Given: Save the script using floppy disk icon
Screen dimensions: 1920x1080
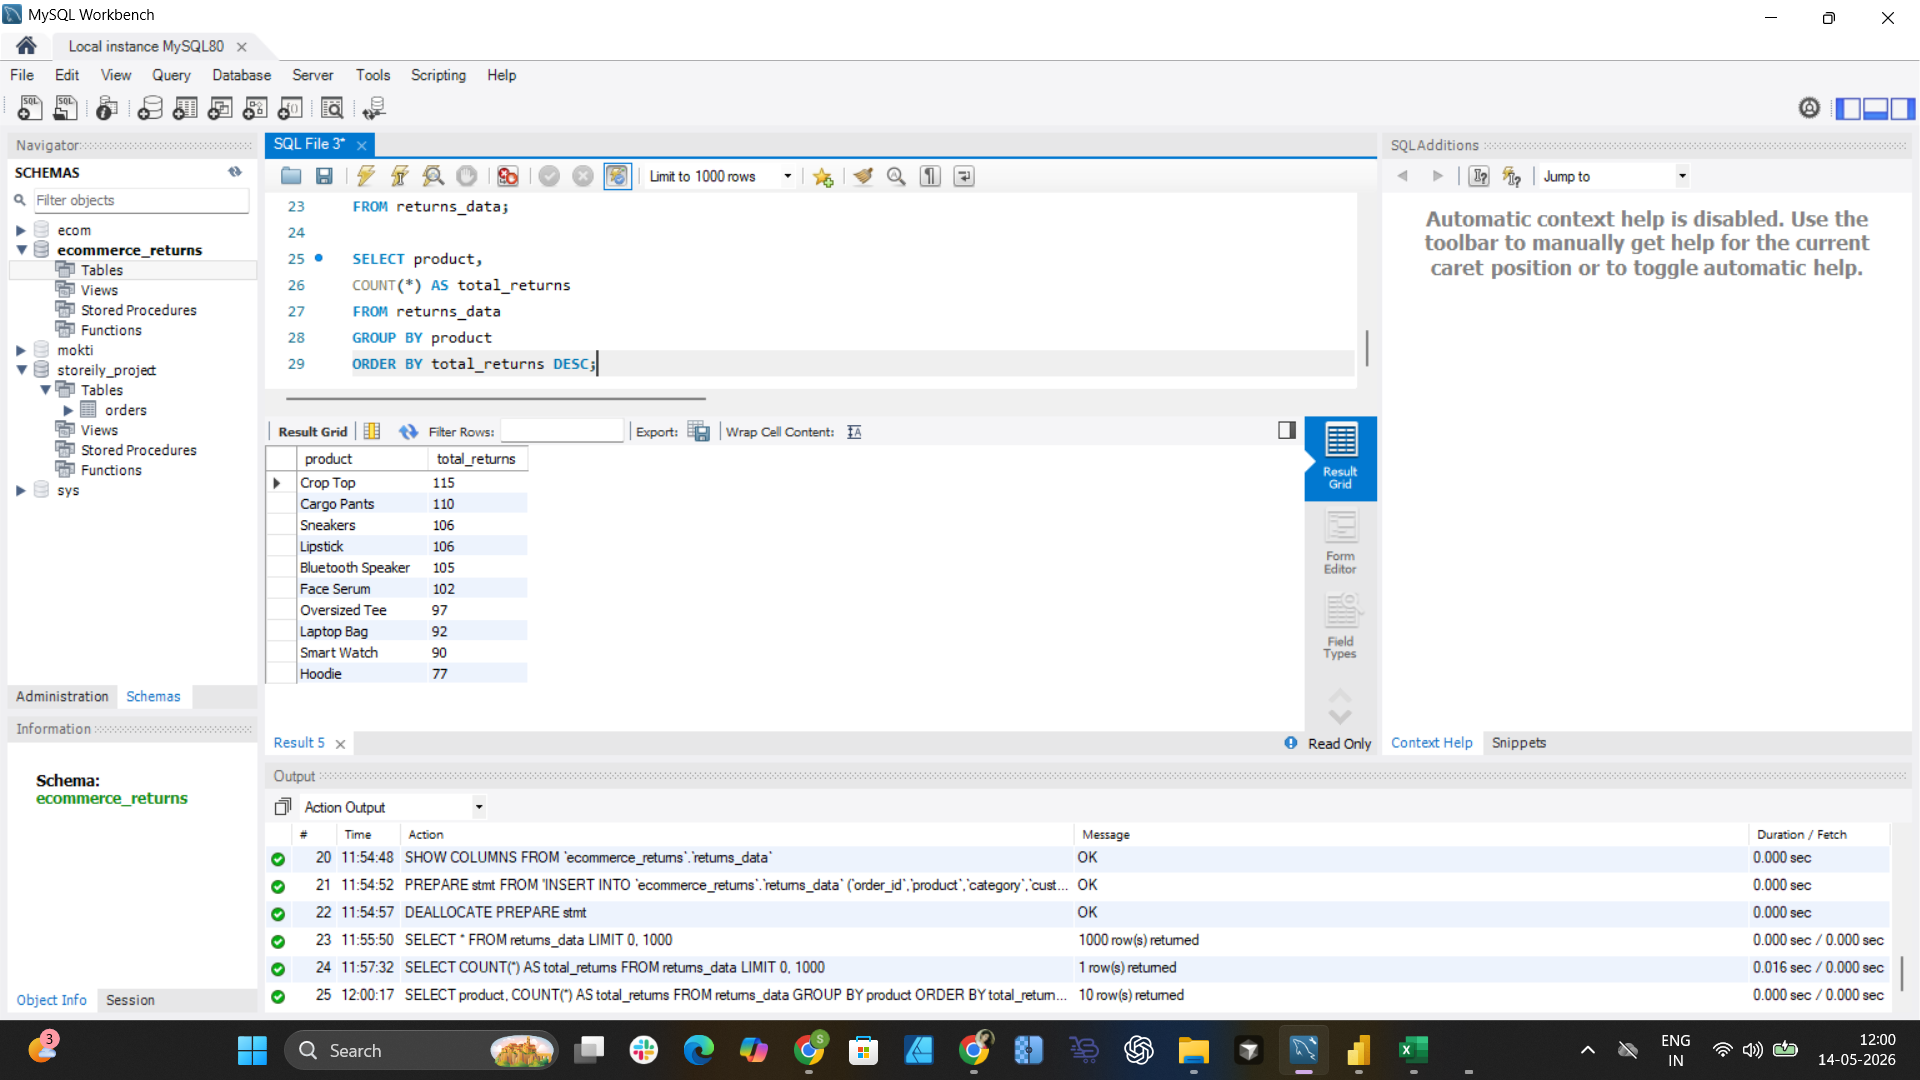Looking at the screenshot, I should (x=324, y=176).
